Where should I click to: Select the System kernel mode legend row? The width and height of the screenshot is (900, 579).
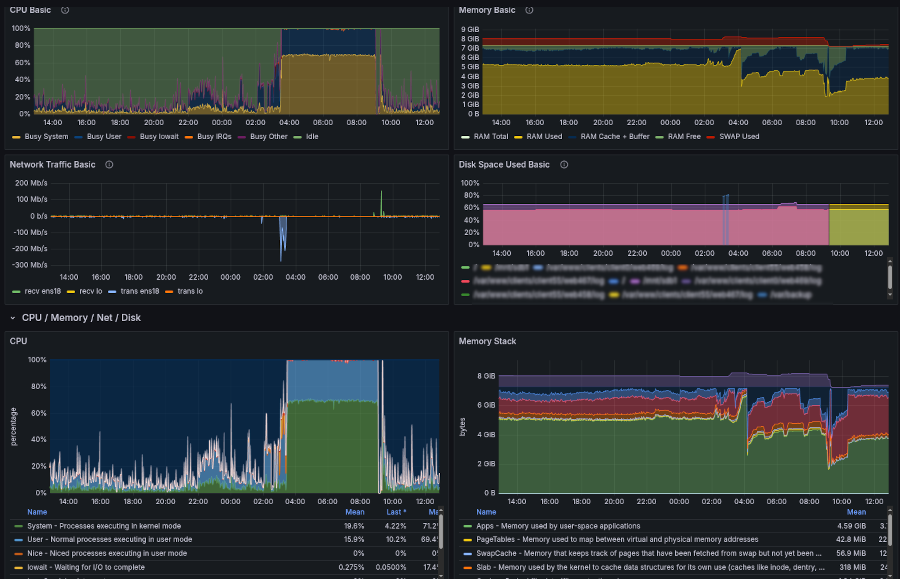[104, 525]
